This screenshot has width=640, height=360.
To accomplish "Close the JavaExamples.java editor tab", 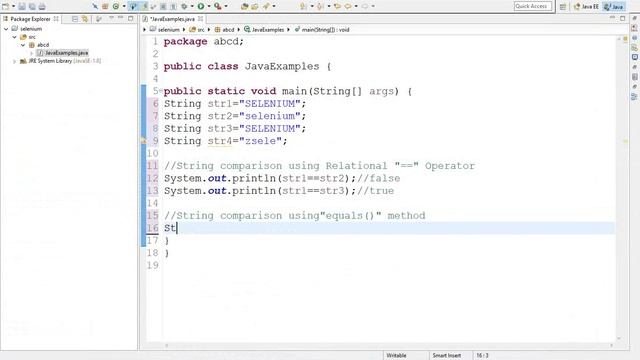I will point(200,19).
